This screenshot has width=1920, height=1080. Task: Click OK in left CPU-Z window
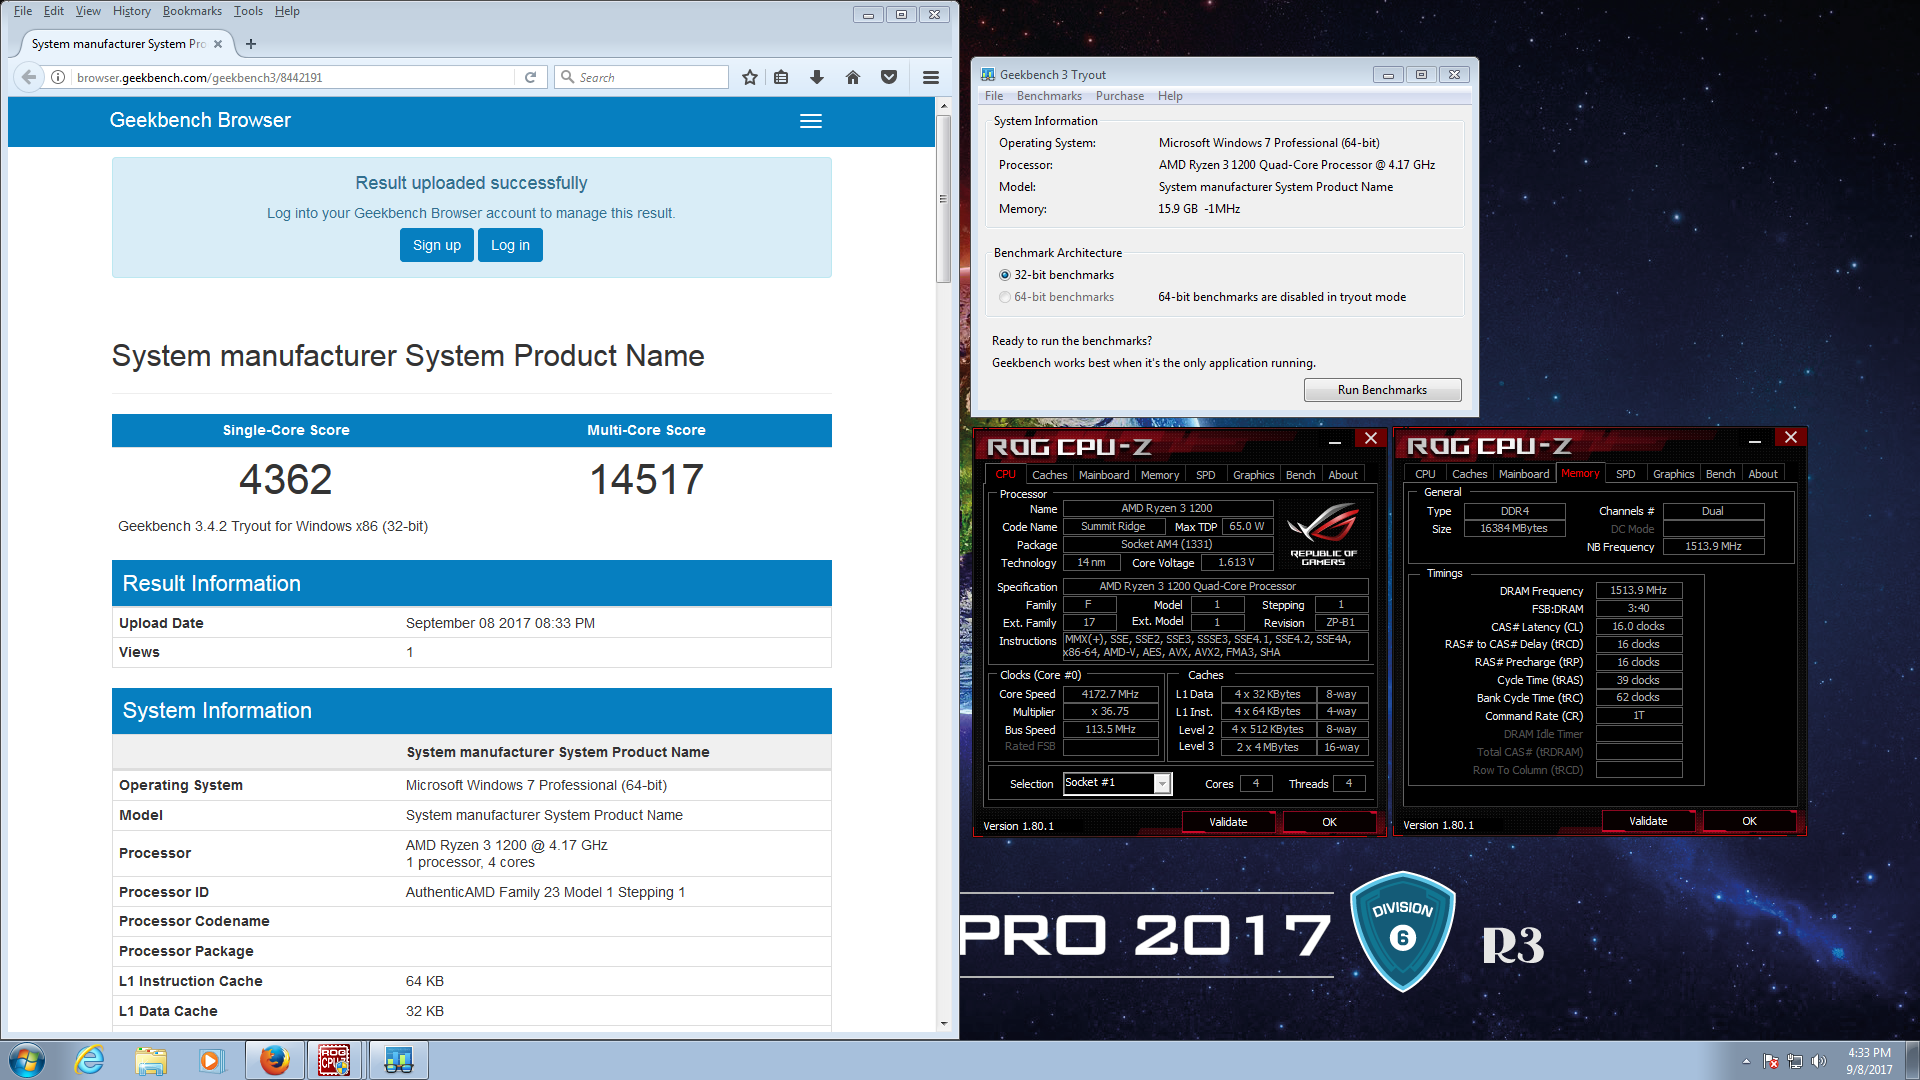pyautogui.click(x=1329, y=822)
